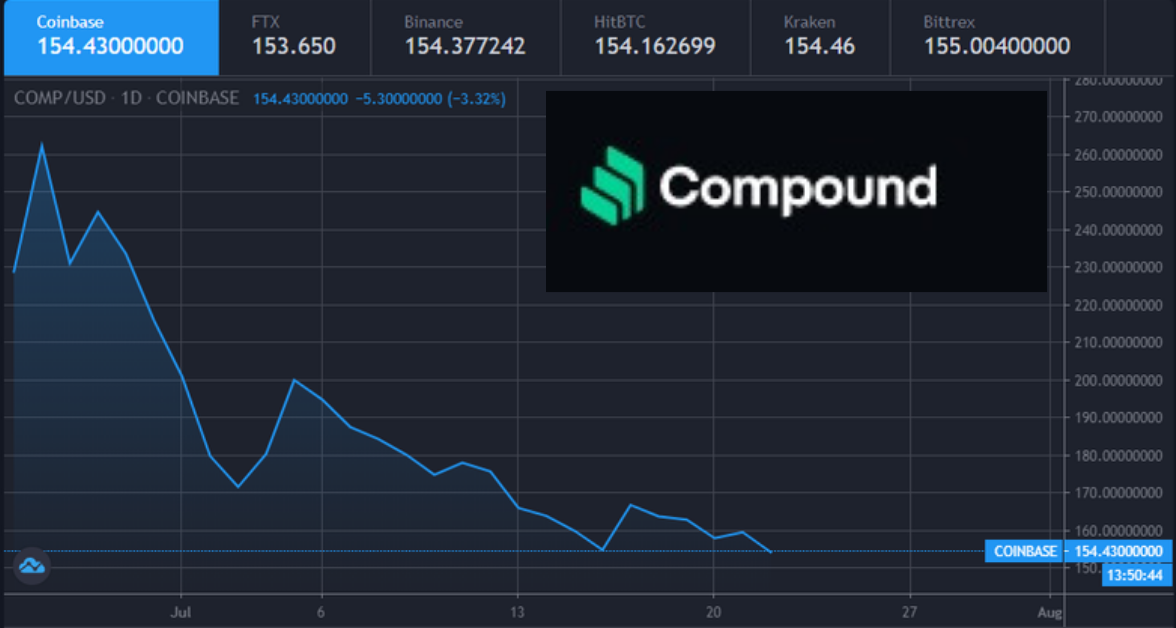Open the COMP/USD symbol selector

58,98
